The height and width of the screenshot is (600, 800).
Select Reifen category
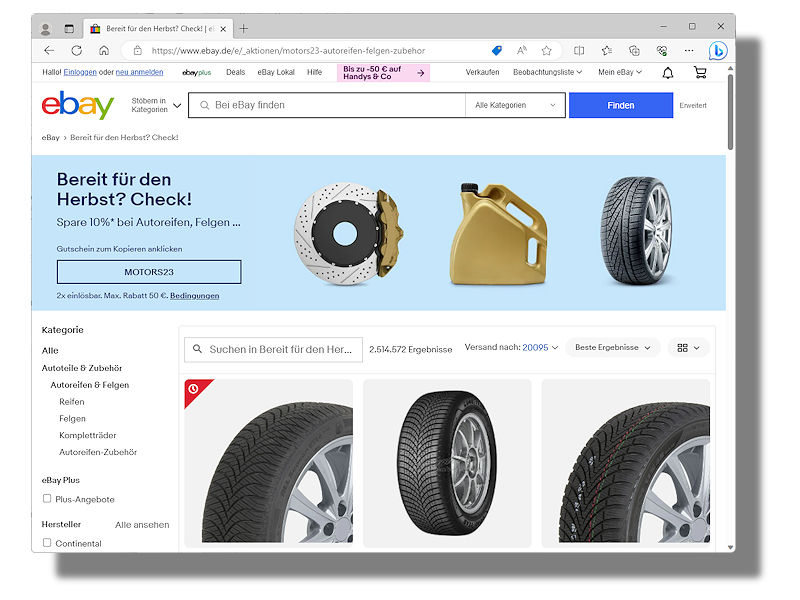(72, 402)
